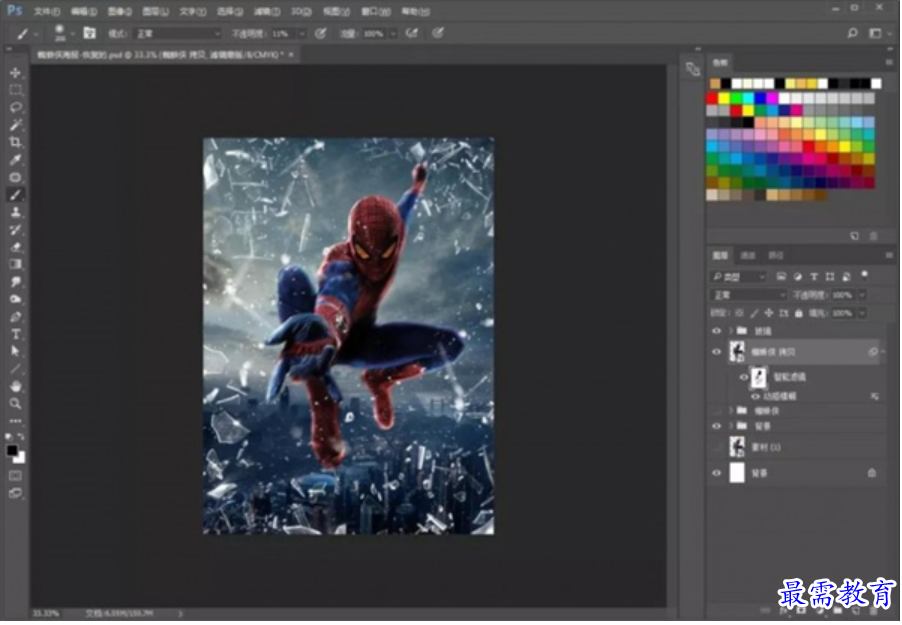Screen dimensions: 902x625
Task: Select the Clone Stamp tool
Action: [16, 212]
